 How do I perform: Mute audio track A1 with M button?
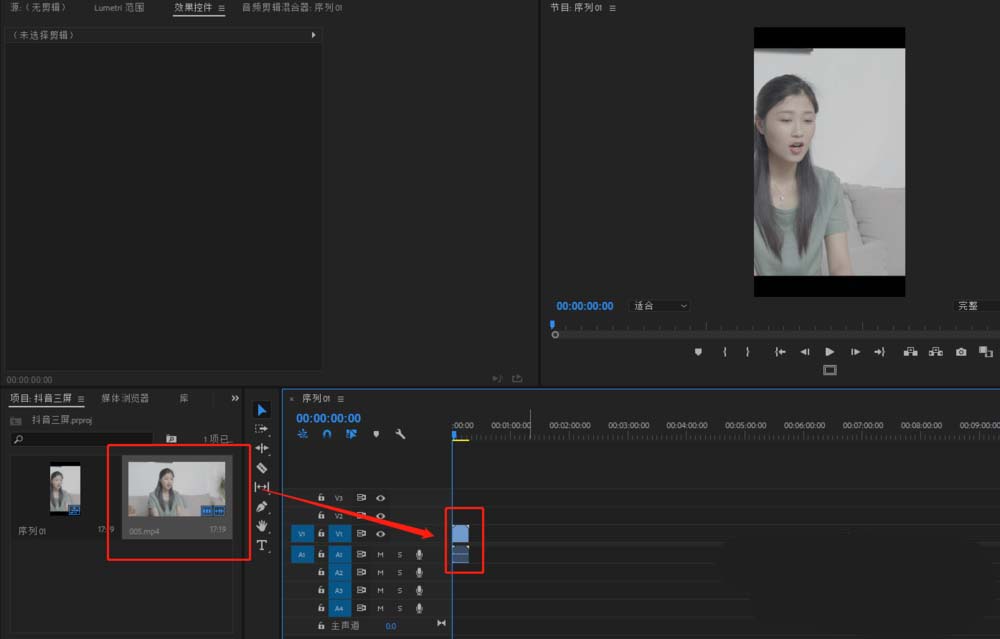point(380,554)
